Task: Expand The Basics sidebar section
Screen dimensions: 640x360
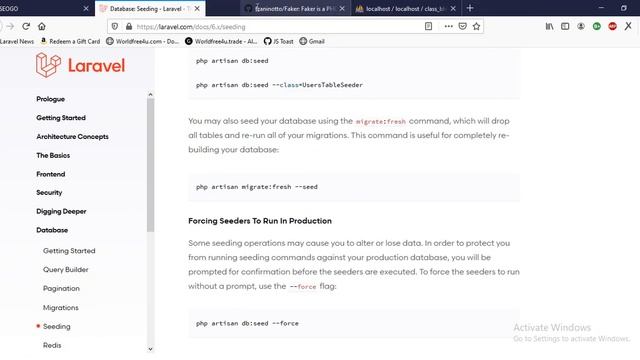Action: [x=53, y=156]
